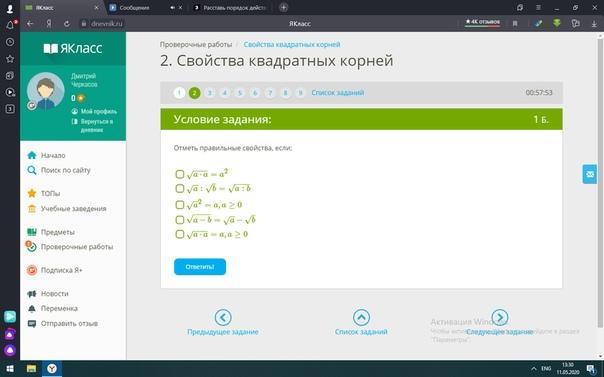This screenshot has width=604, height=377.
Task: Open the Yandex browser taskbar icon
Action: (x=52, y=369)
